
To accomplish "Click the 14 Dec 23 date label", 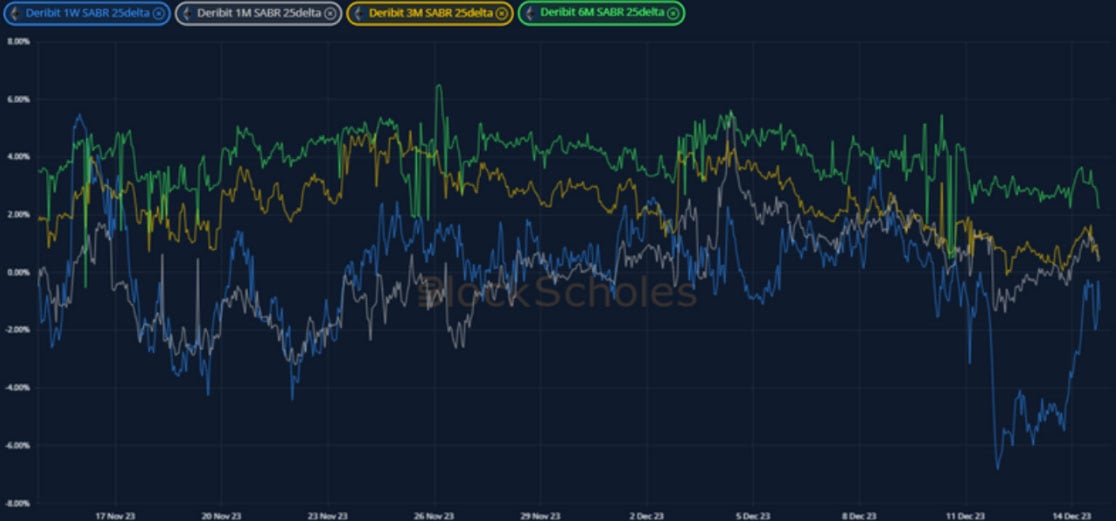I will (1072, 516).
